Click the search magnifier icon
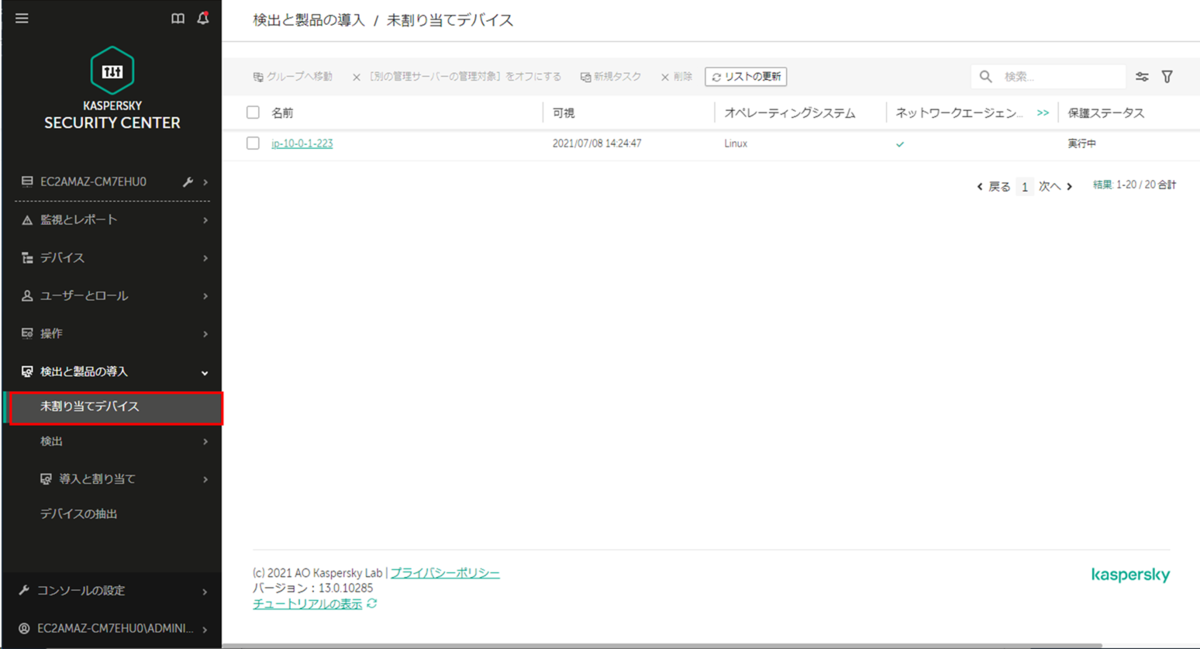 [x=986, y=77]
